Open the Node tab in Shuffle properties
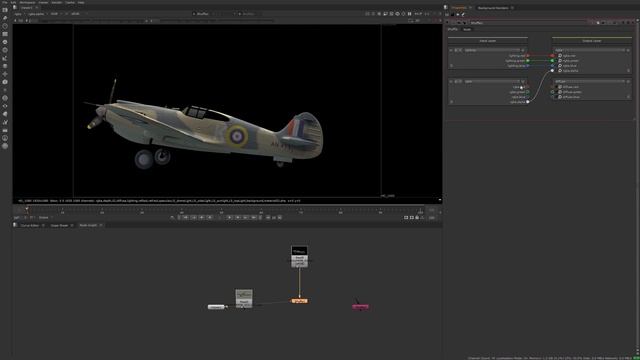This screenshot has height=360, width=640. point(467,29)
